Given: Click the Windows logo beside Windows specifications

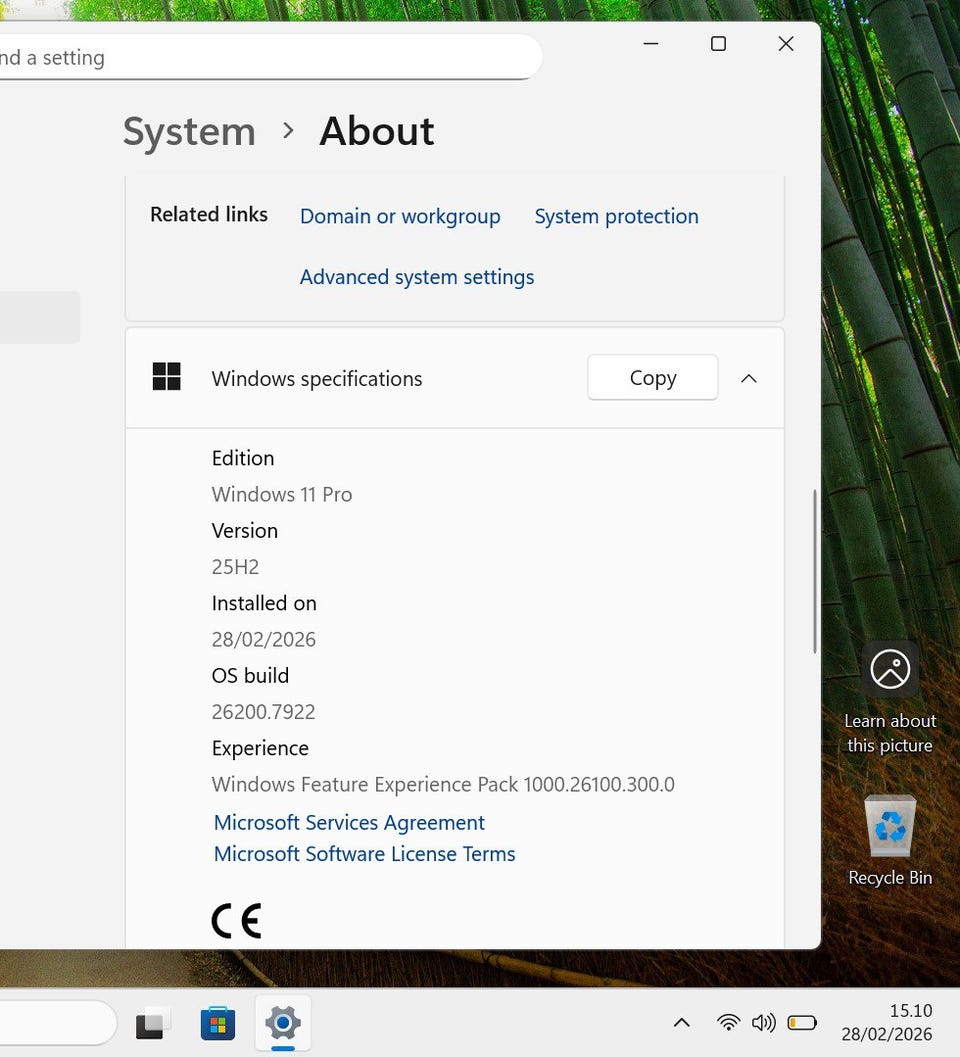Looking at the screenshot, I should pyautogui.click(x=166, y=377).
